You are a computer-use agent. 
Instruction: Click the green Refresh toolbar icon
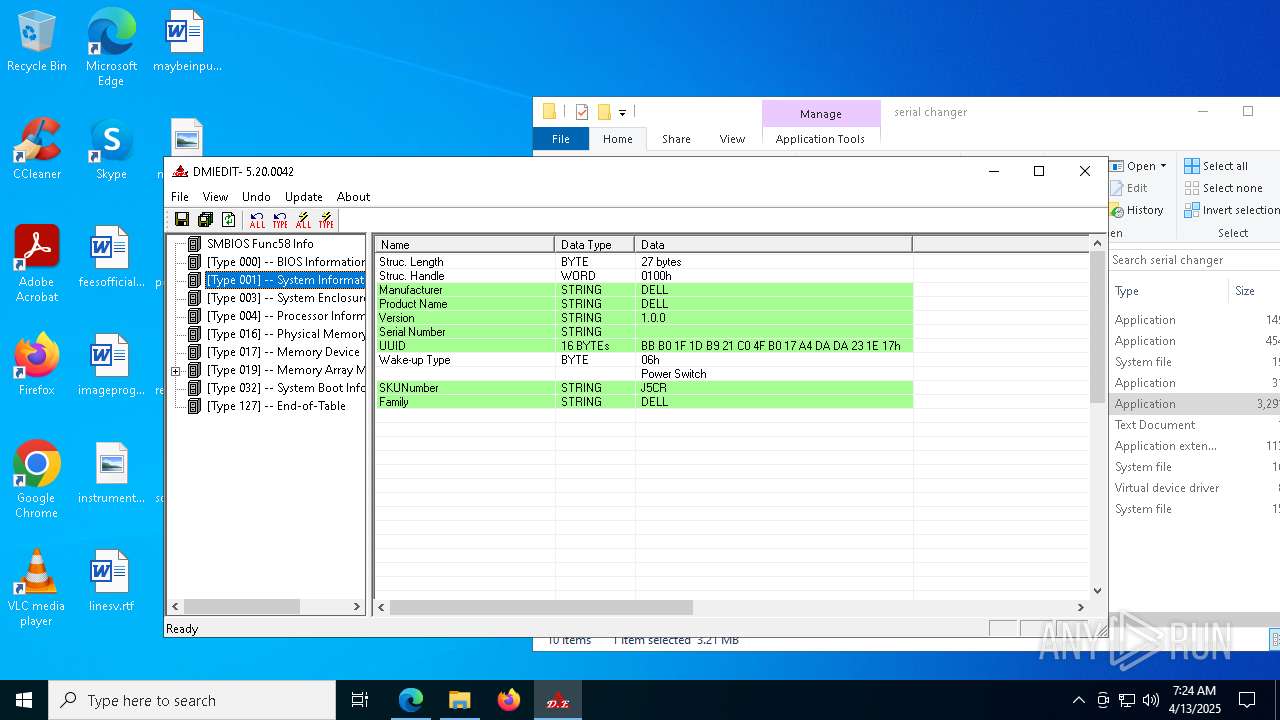(229, 220)
